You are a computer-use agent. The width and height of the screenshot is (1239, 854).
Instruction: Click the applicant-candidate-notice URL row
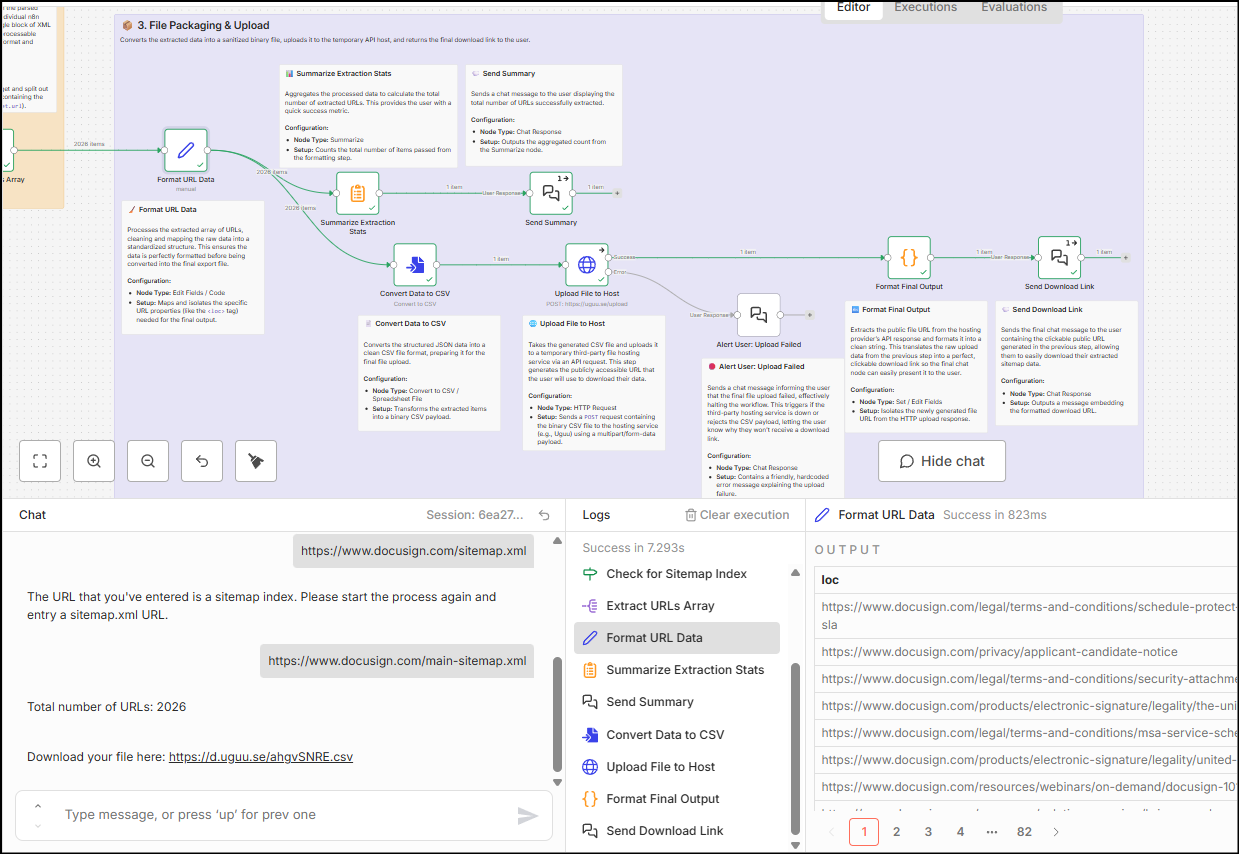1027,652
